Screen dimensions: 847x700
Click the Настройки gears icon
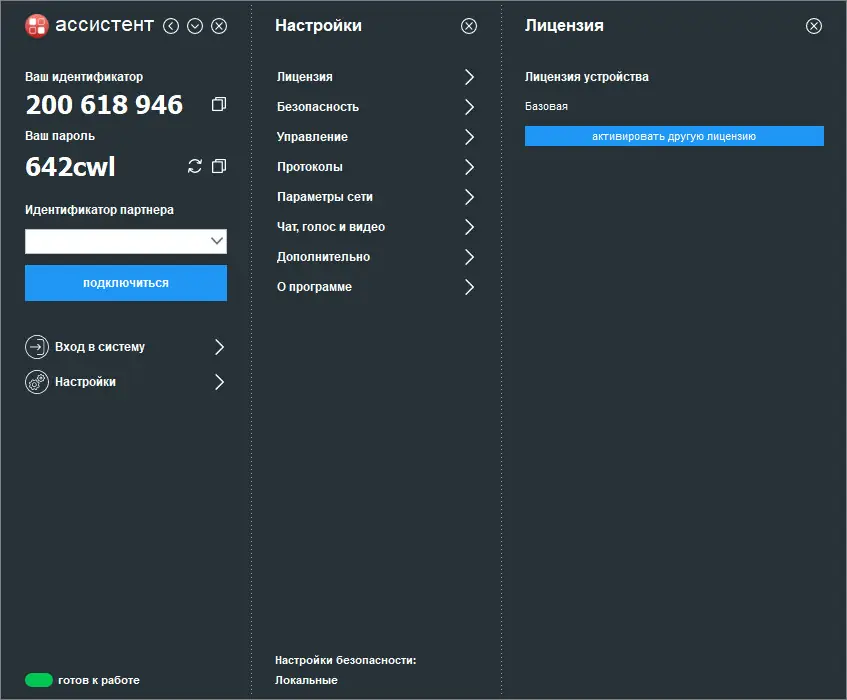pyautogui.click(x=37, y=382)
